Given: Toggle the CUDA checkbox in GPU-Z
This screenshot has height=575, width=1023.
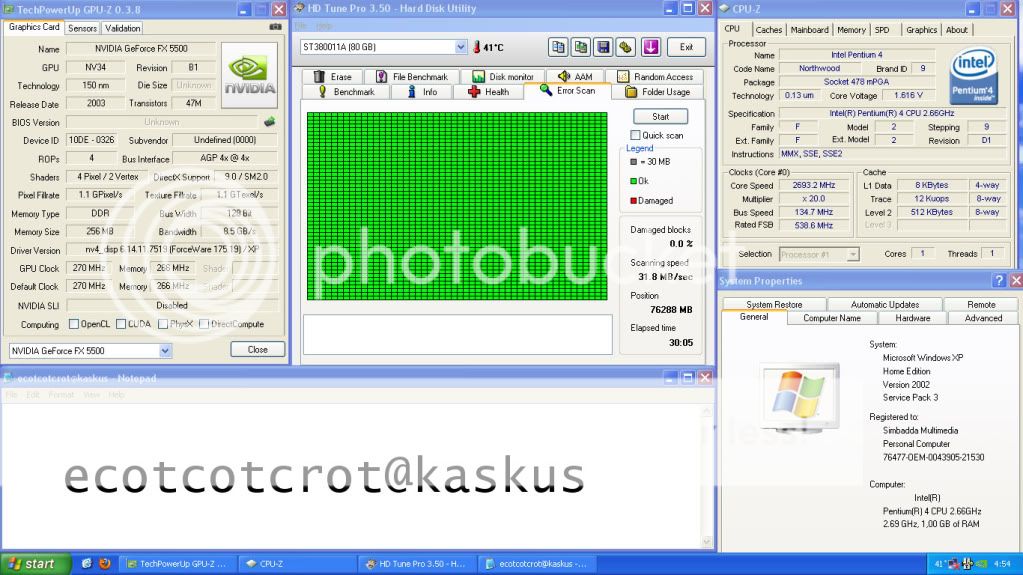Looking at the screenshot, I should [x=121, y=324].
